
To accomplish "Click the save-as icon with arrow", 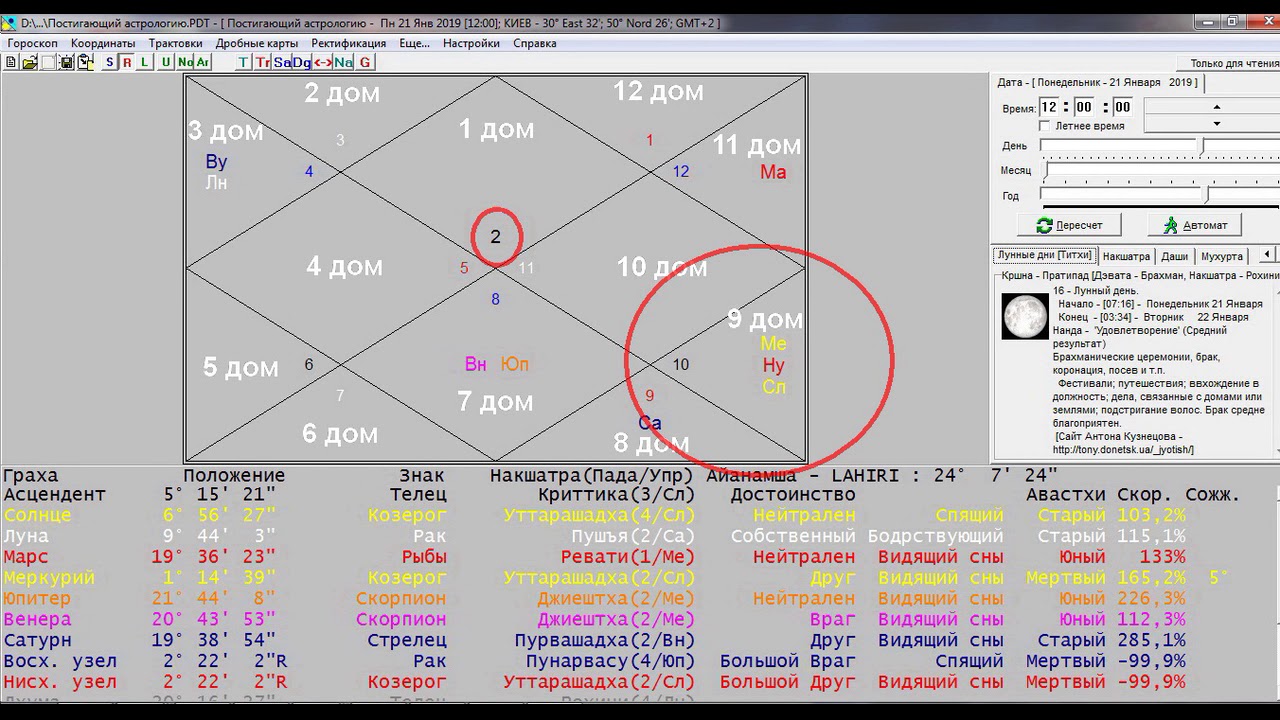I will (85, 62).
